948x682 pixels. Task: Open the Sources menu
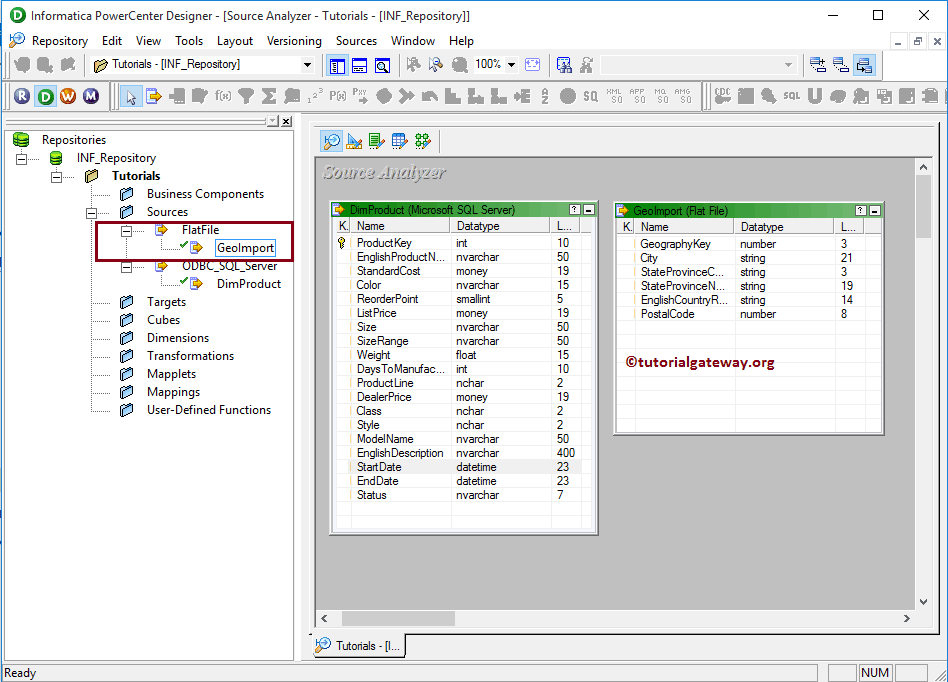(357, 41)
